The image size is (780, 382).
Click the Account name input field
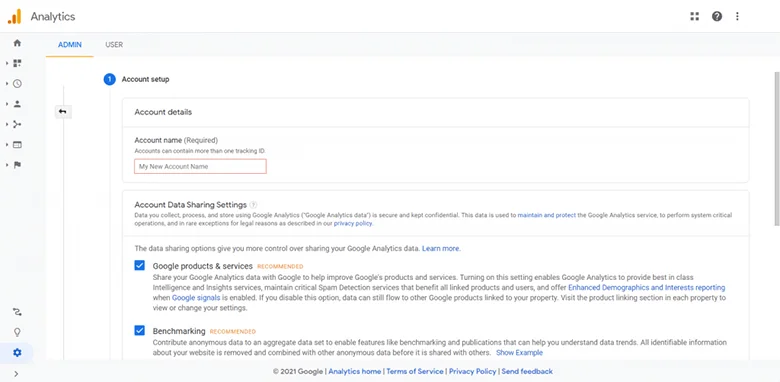(200, 166)
